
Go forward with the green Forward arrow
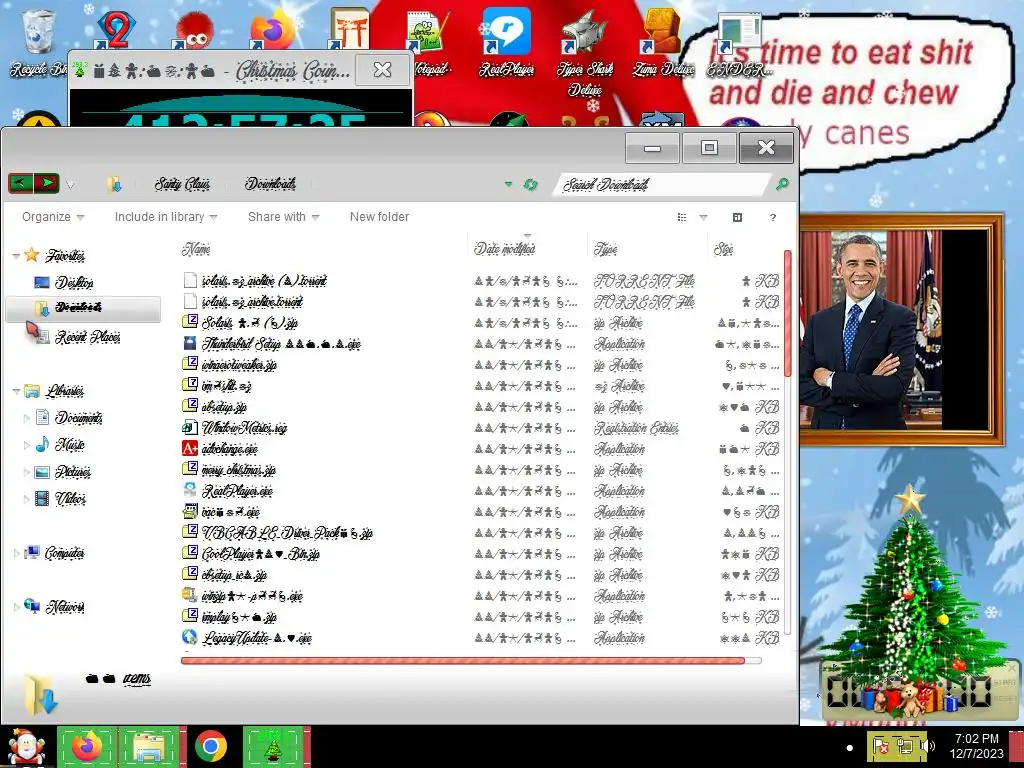click(46, 184)
